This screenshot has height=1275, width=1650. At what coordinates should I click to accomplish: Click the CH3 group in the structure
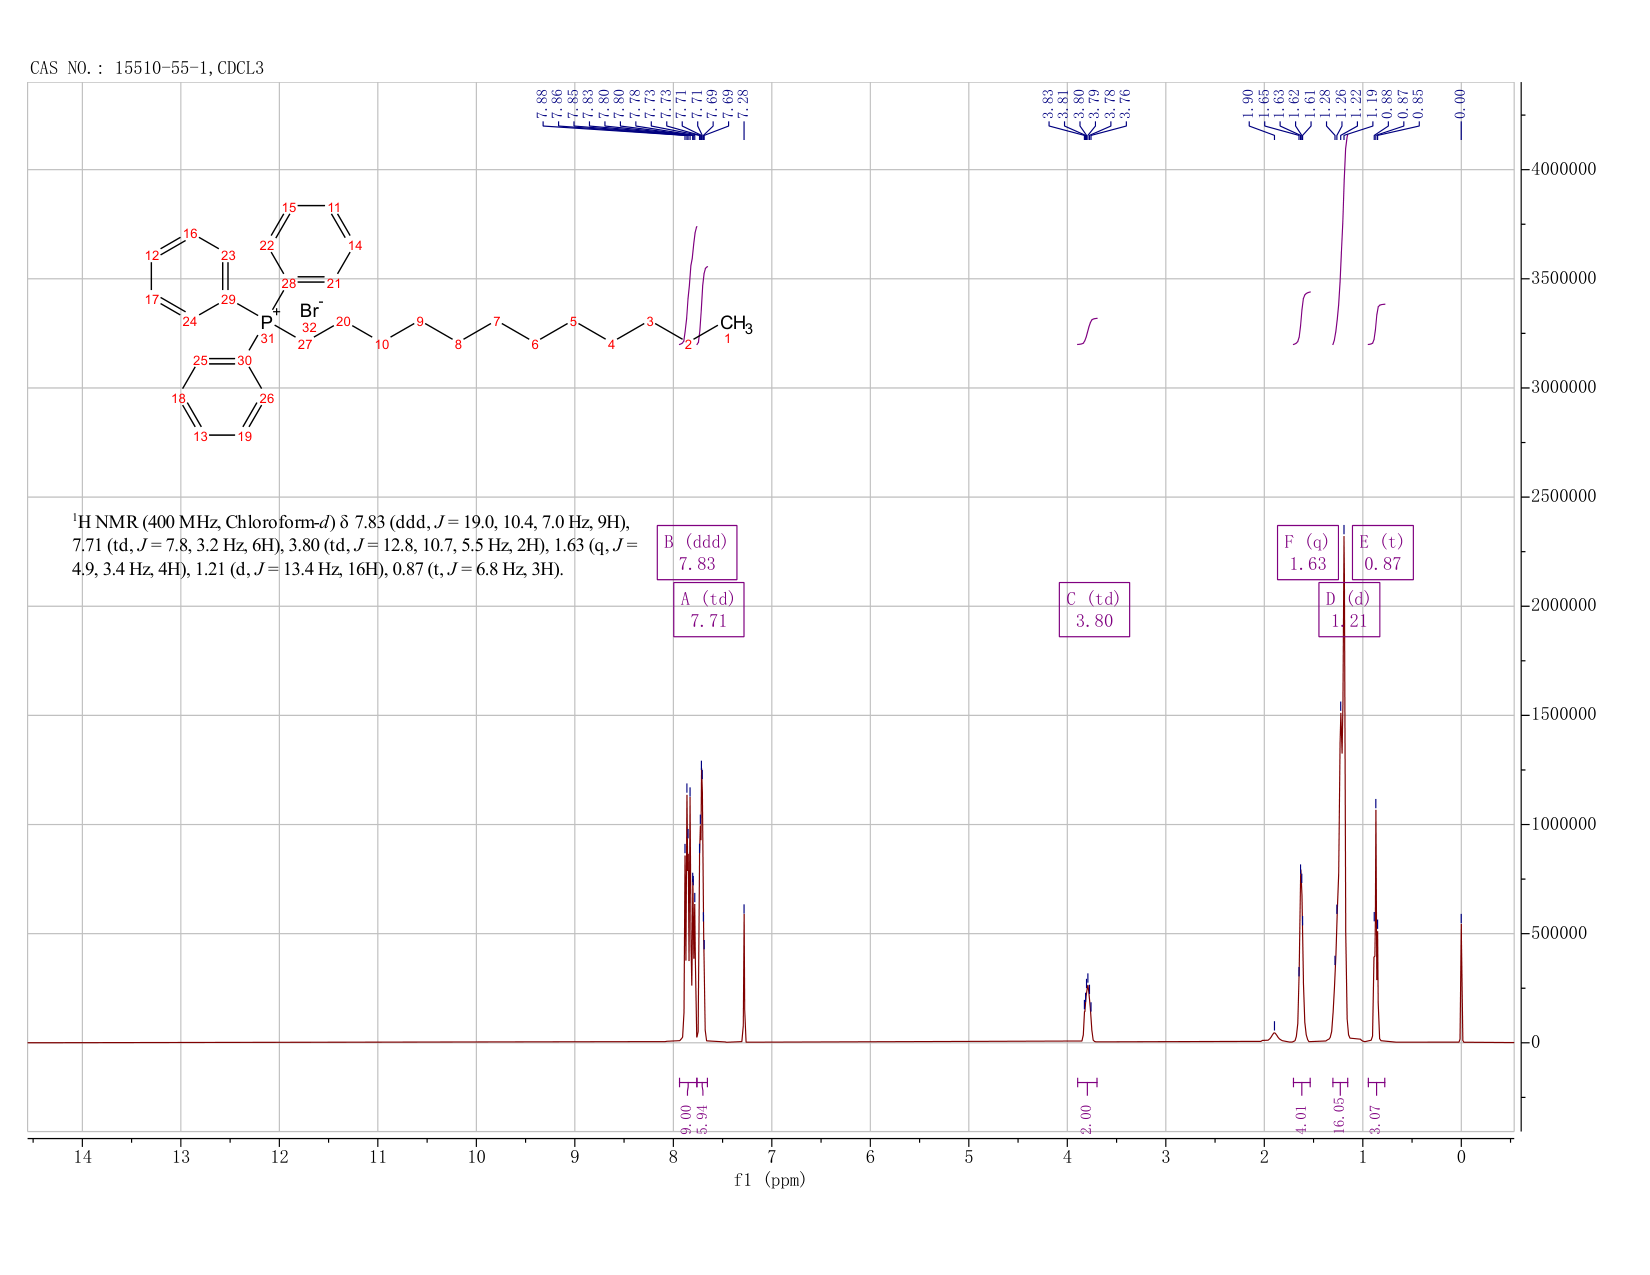pos(736,324)
